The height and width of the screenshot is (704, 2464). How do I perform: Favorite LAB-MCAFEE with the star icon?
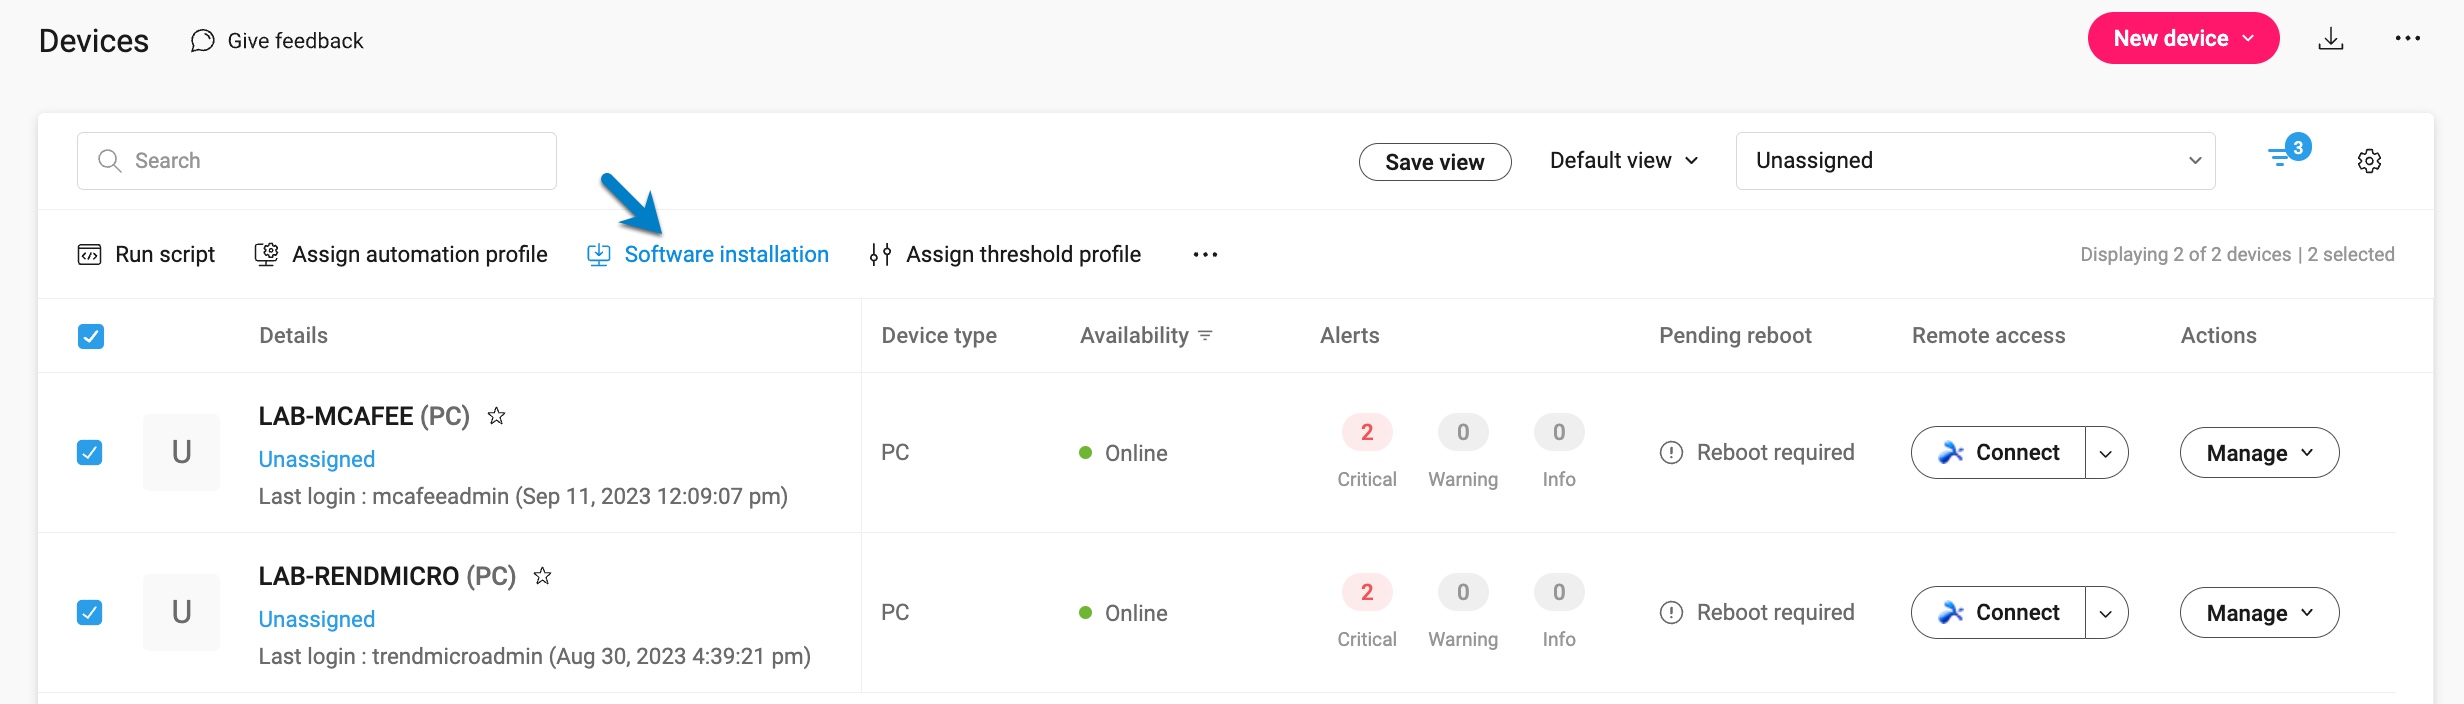click(x=496, y=416)
